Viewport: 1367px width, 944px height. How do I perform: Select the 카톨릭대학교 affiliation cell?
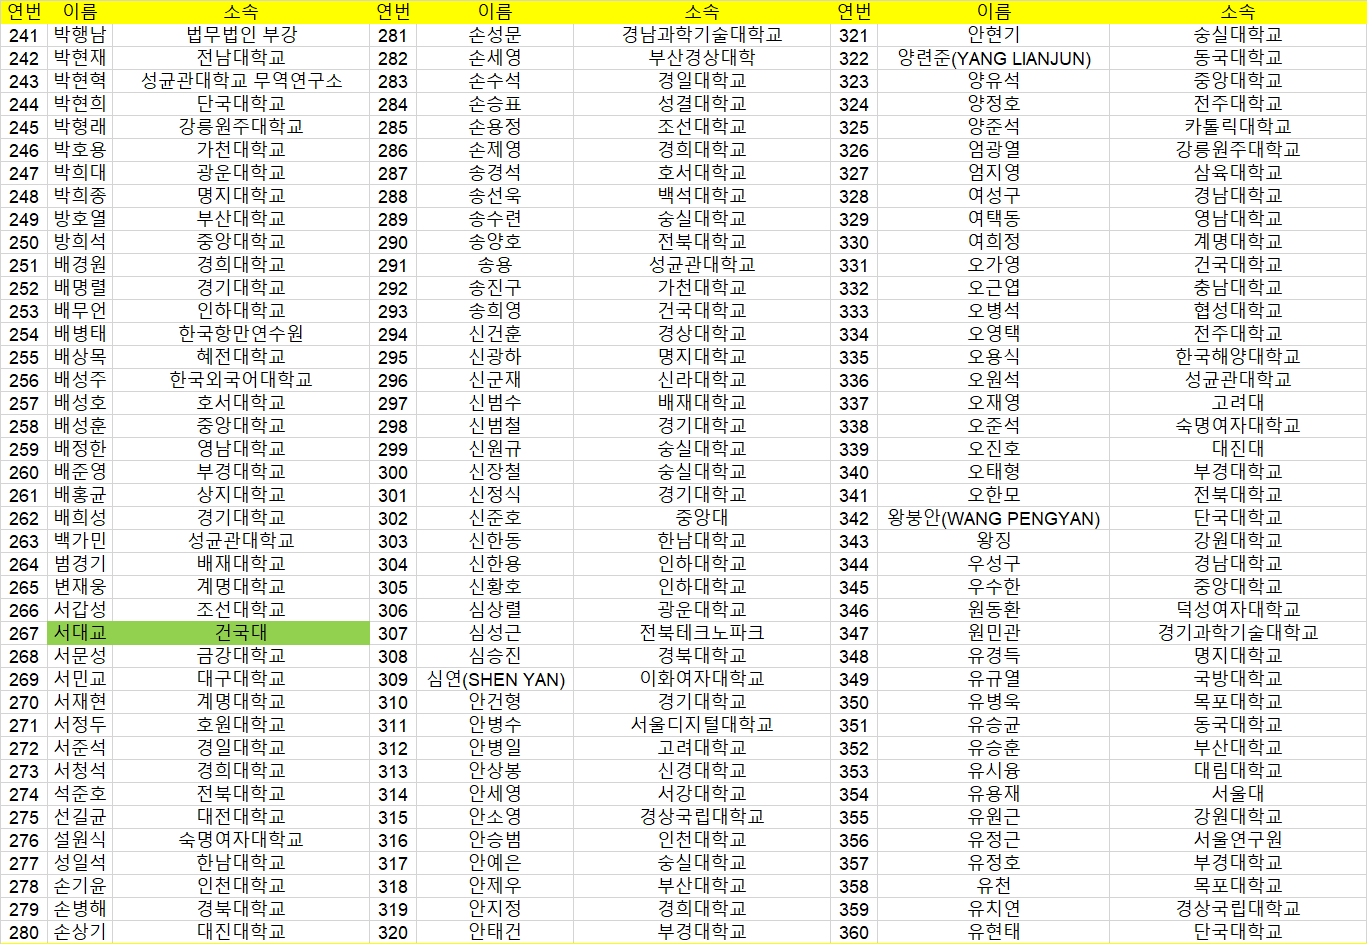[x=1237, y=127]
